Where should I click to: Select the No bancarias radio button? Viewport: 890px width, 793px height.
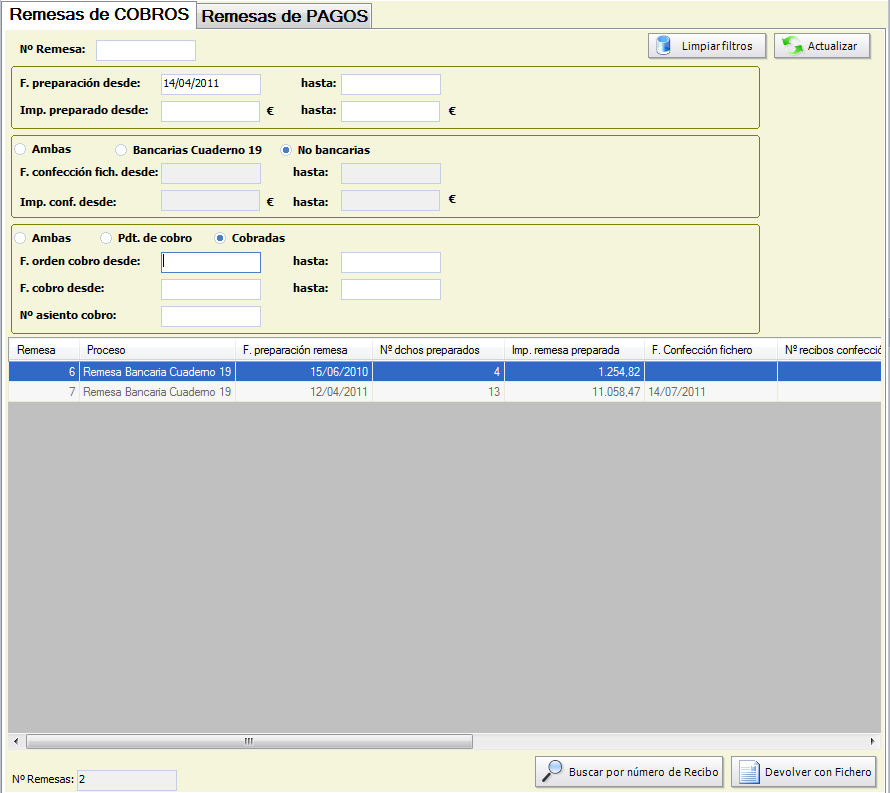pos(286,150)
